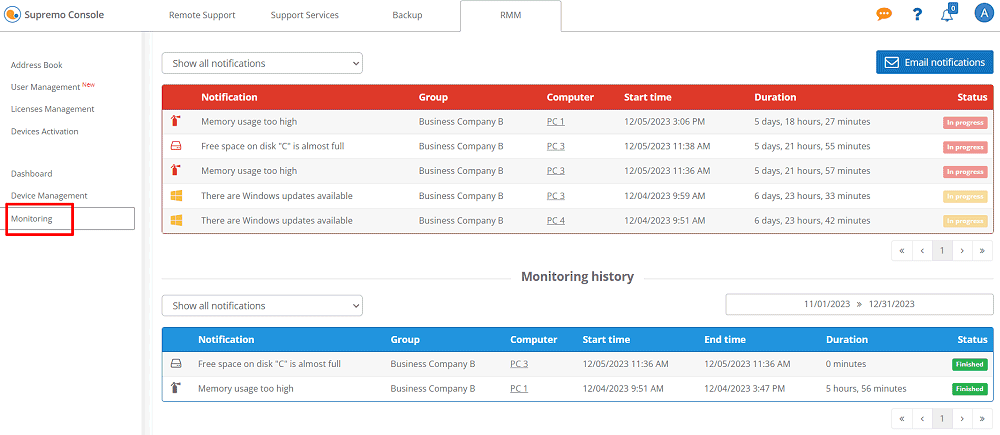Select page 1 in active notifications pager
Screen dimensions: 1000x435
942,251
